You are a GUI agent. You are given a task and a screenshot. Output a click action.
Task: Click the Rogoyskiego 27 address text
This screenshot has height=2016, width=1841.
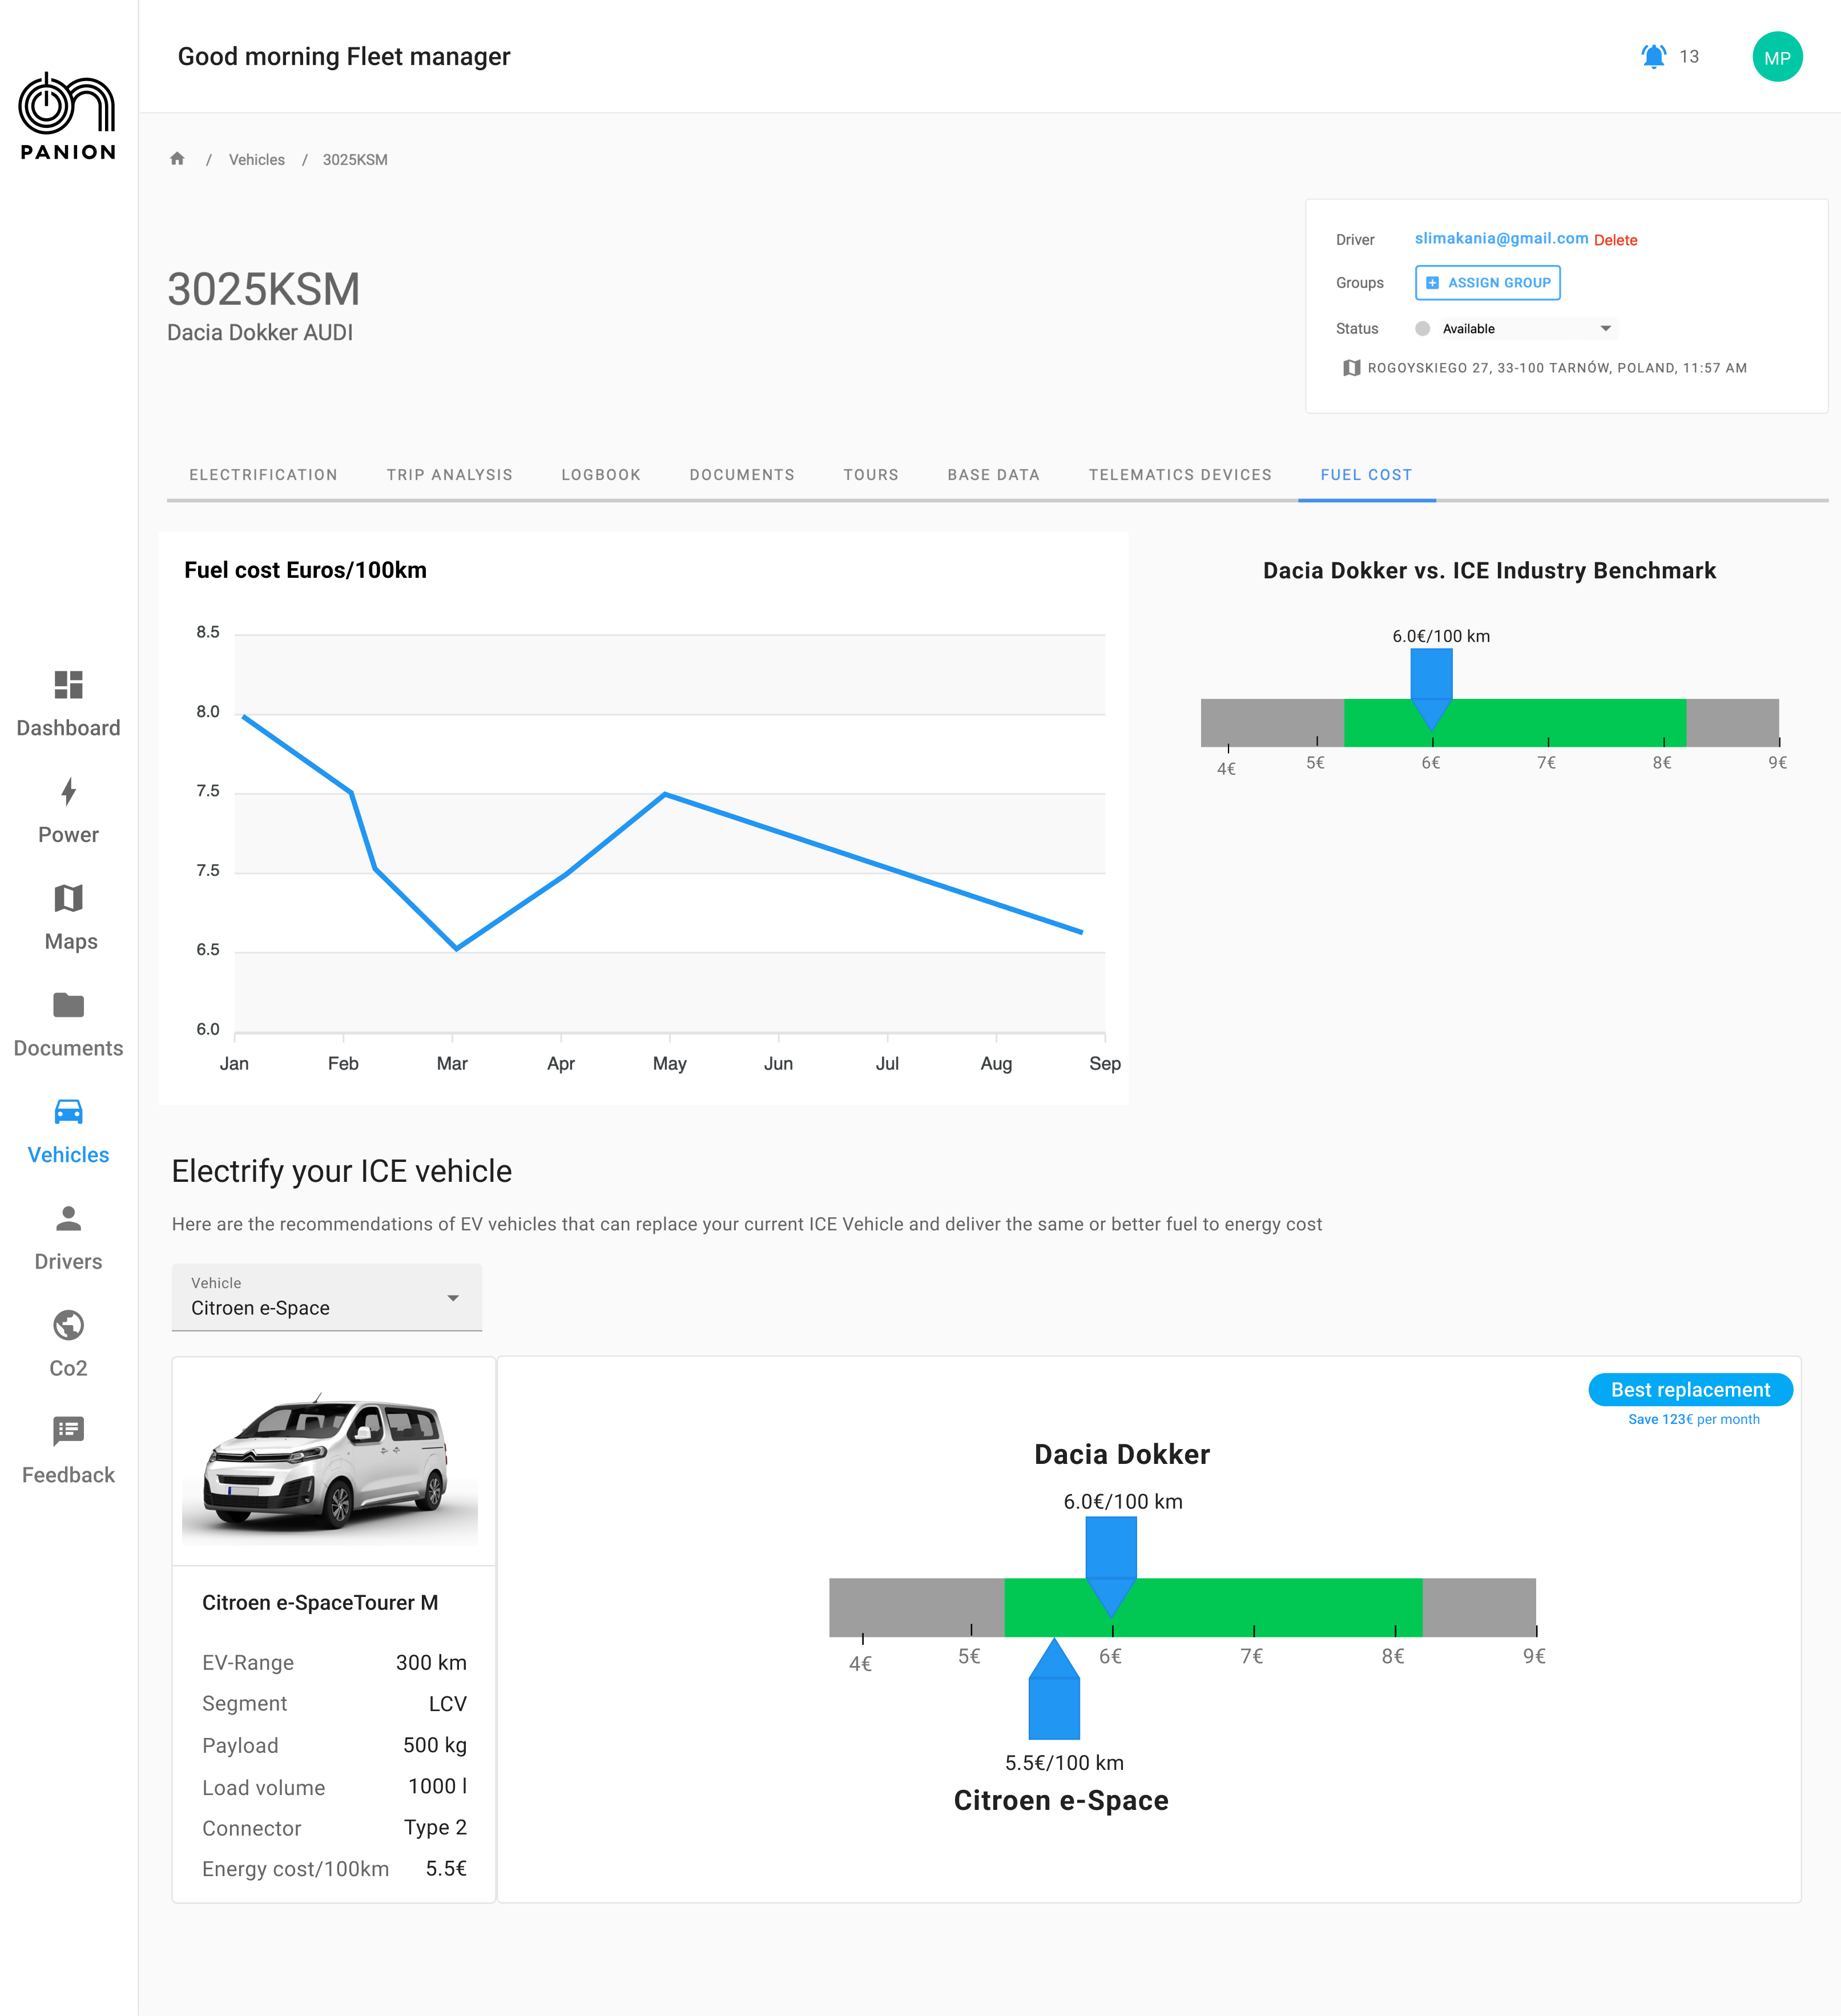click(1557, 368)
